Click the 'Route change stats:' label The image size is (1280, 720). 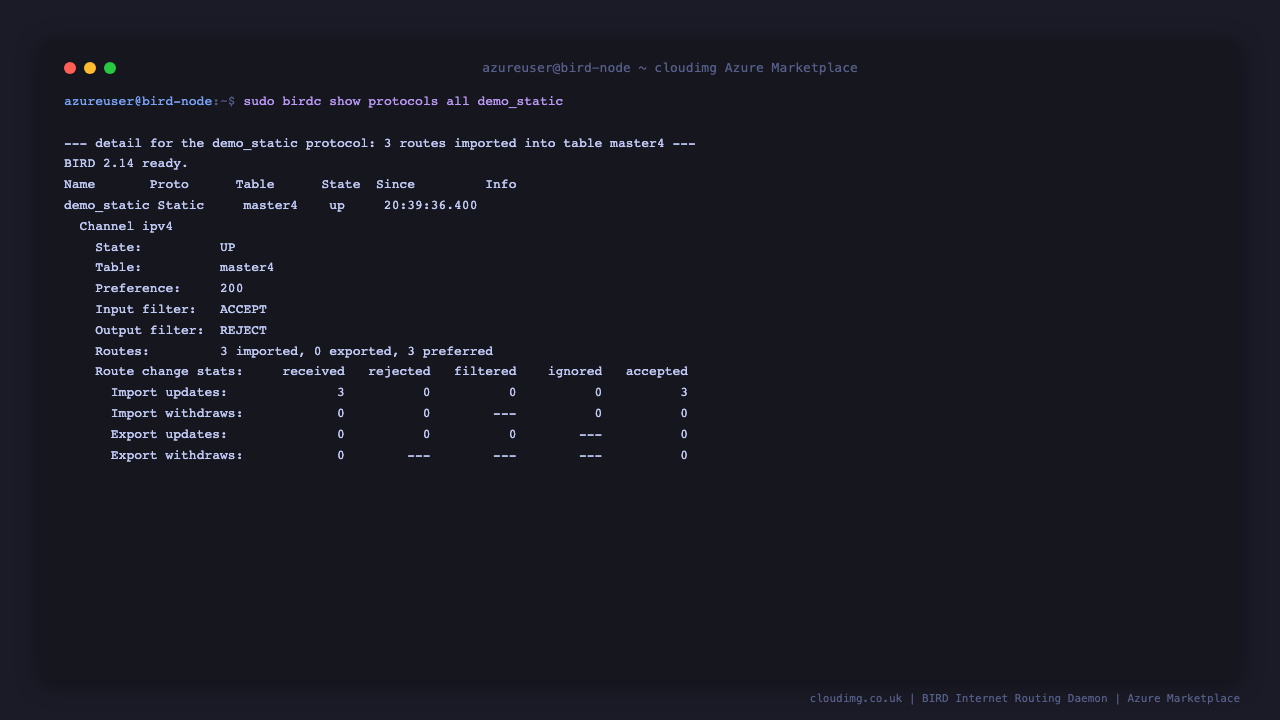coord(169,371)
